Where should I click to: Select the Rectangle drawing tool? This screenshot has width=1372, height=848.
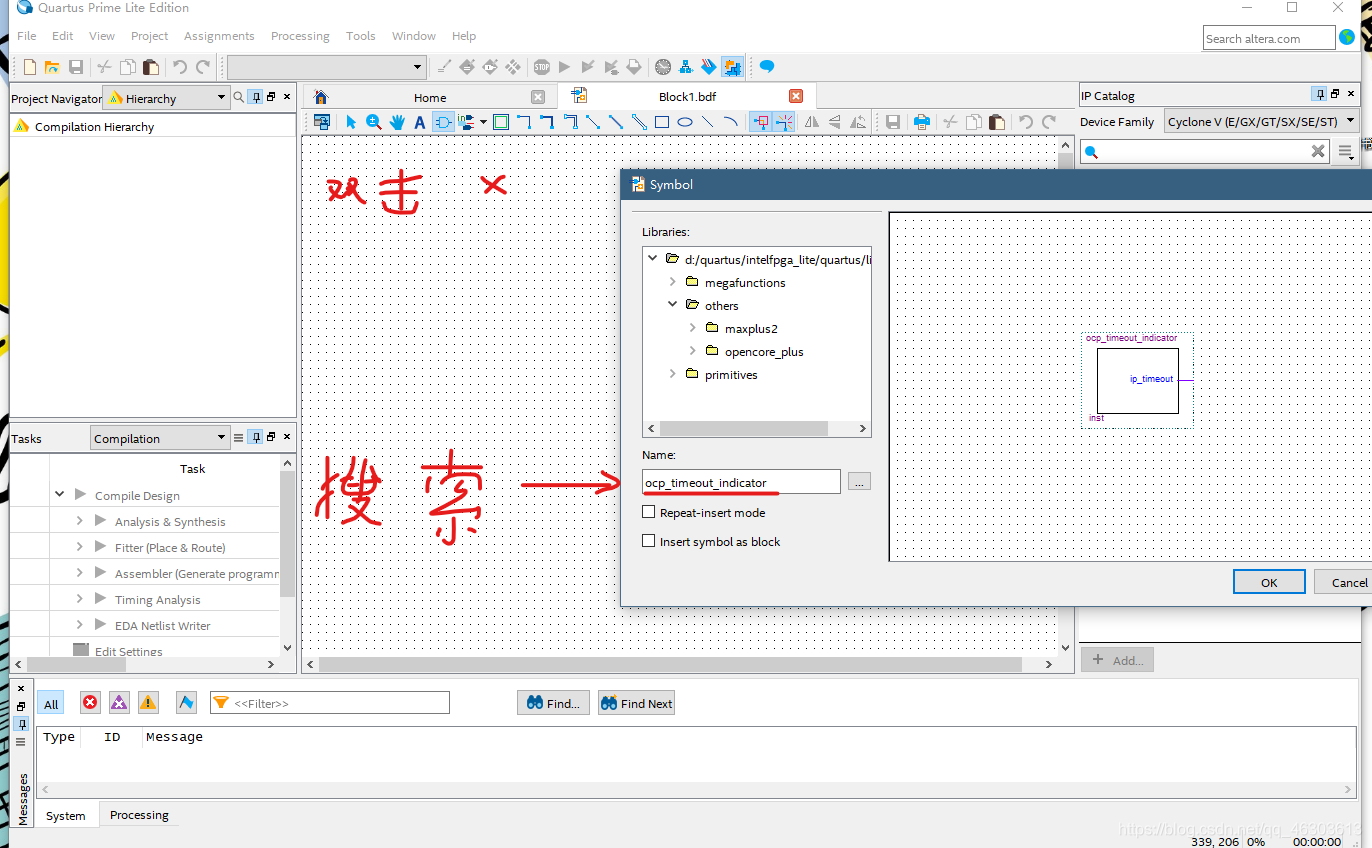pyautogui.click(x=662, y=122)
